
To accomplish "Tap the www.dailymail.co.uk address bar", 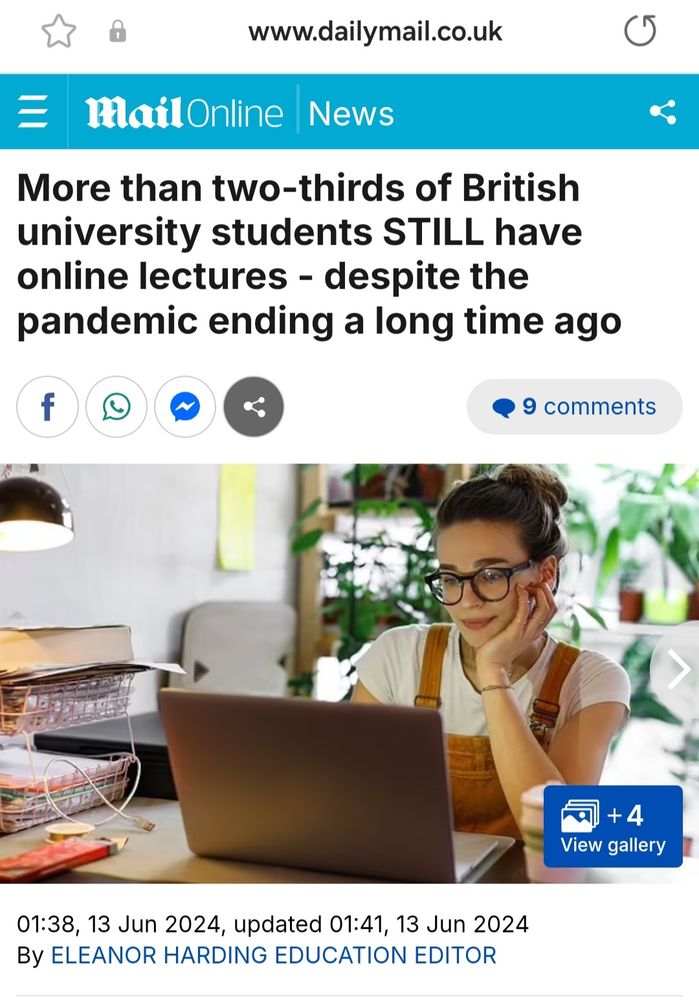I will [x=375, y=31].
